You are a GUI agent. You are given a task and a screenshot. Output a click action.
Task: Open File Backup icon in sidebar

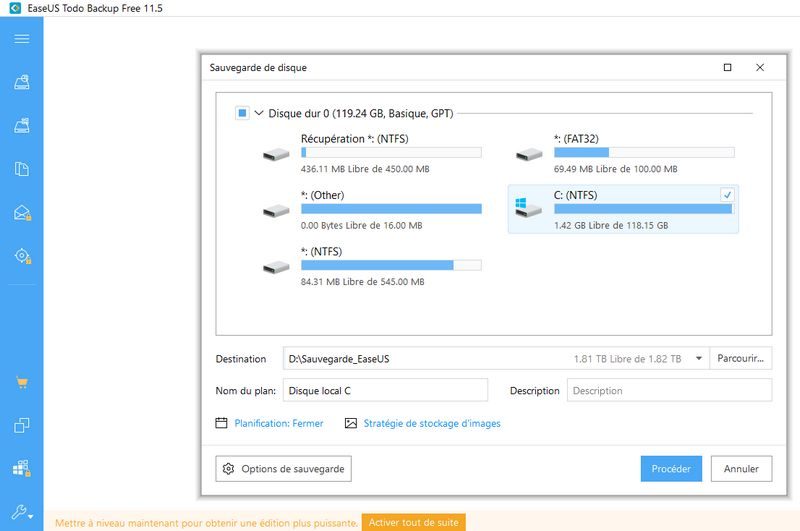point(21,169)
